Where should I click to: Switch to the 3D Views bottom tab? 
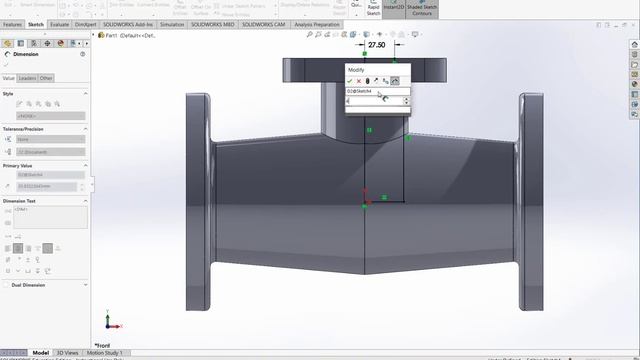coord(67,353)
